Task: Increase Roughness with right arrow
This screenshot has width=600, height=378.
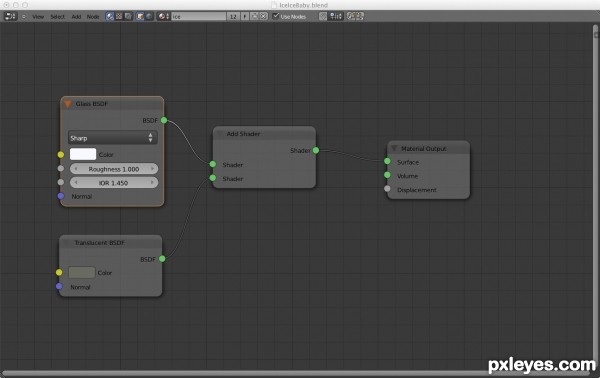Action: (x=152, y=169)
